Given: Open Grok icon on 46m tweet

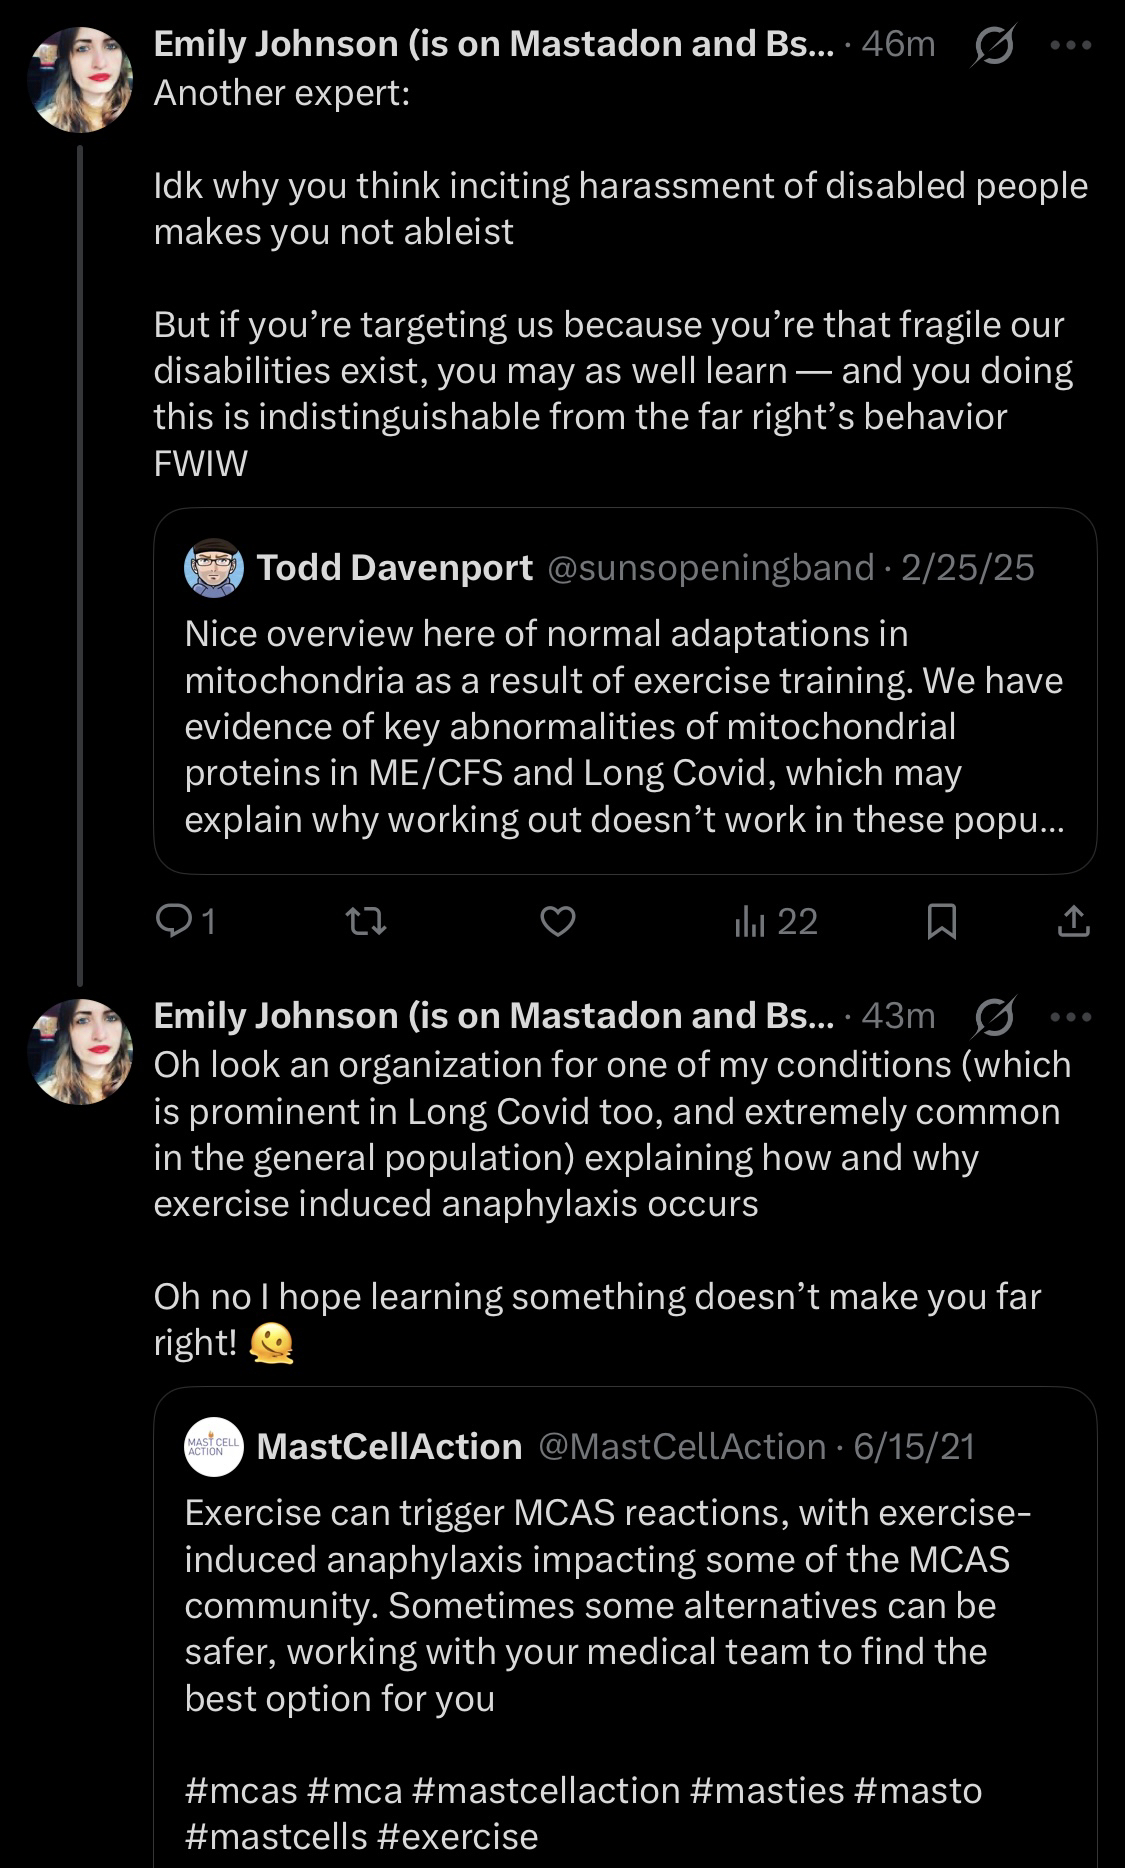Looking at the screenshot, I should tap(993, 46).
